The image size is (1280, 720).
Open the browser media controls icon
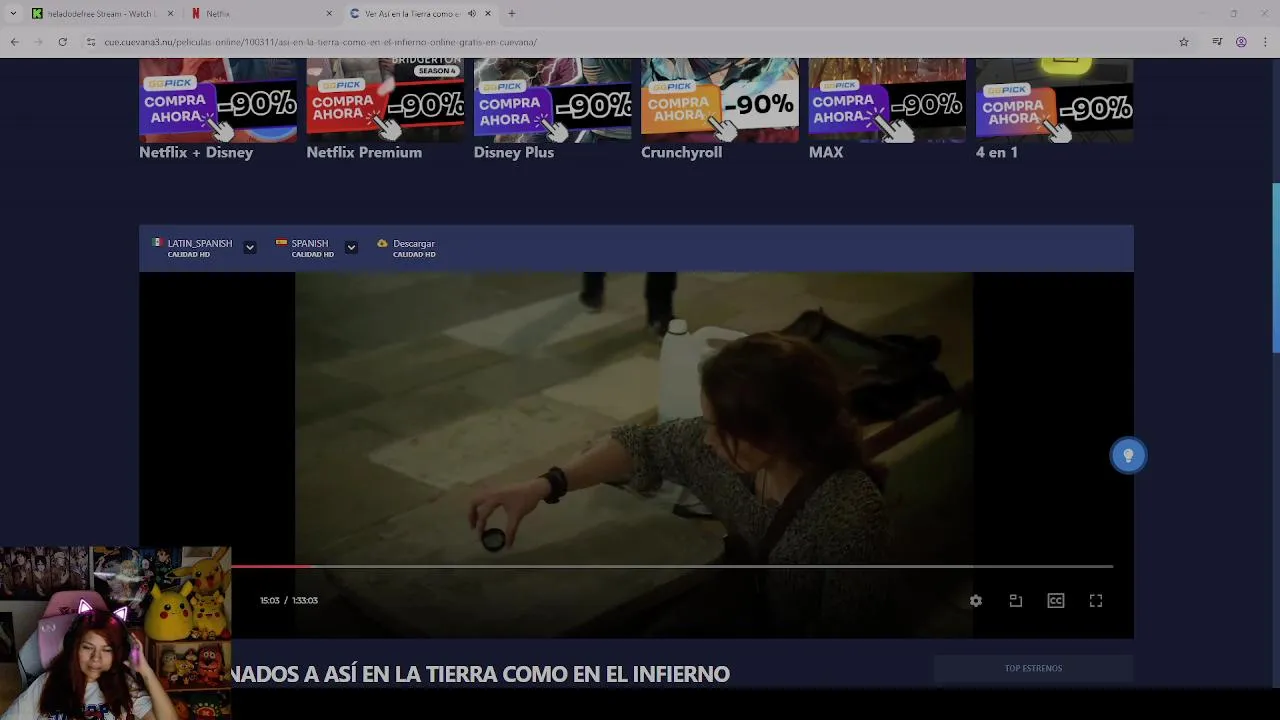tap(1217, 42)
